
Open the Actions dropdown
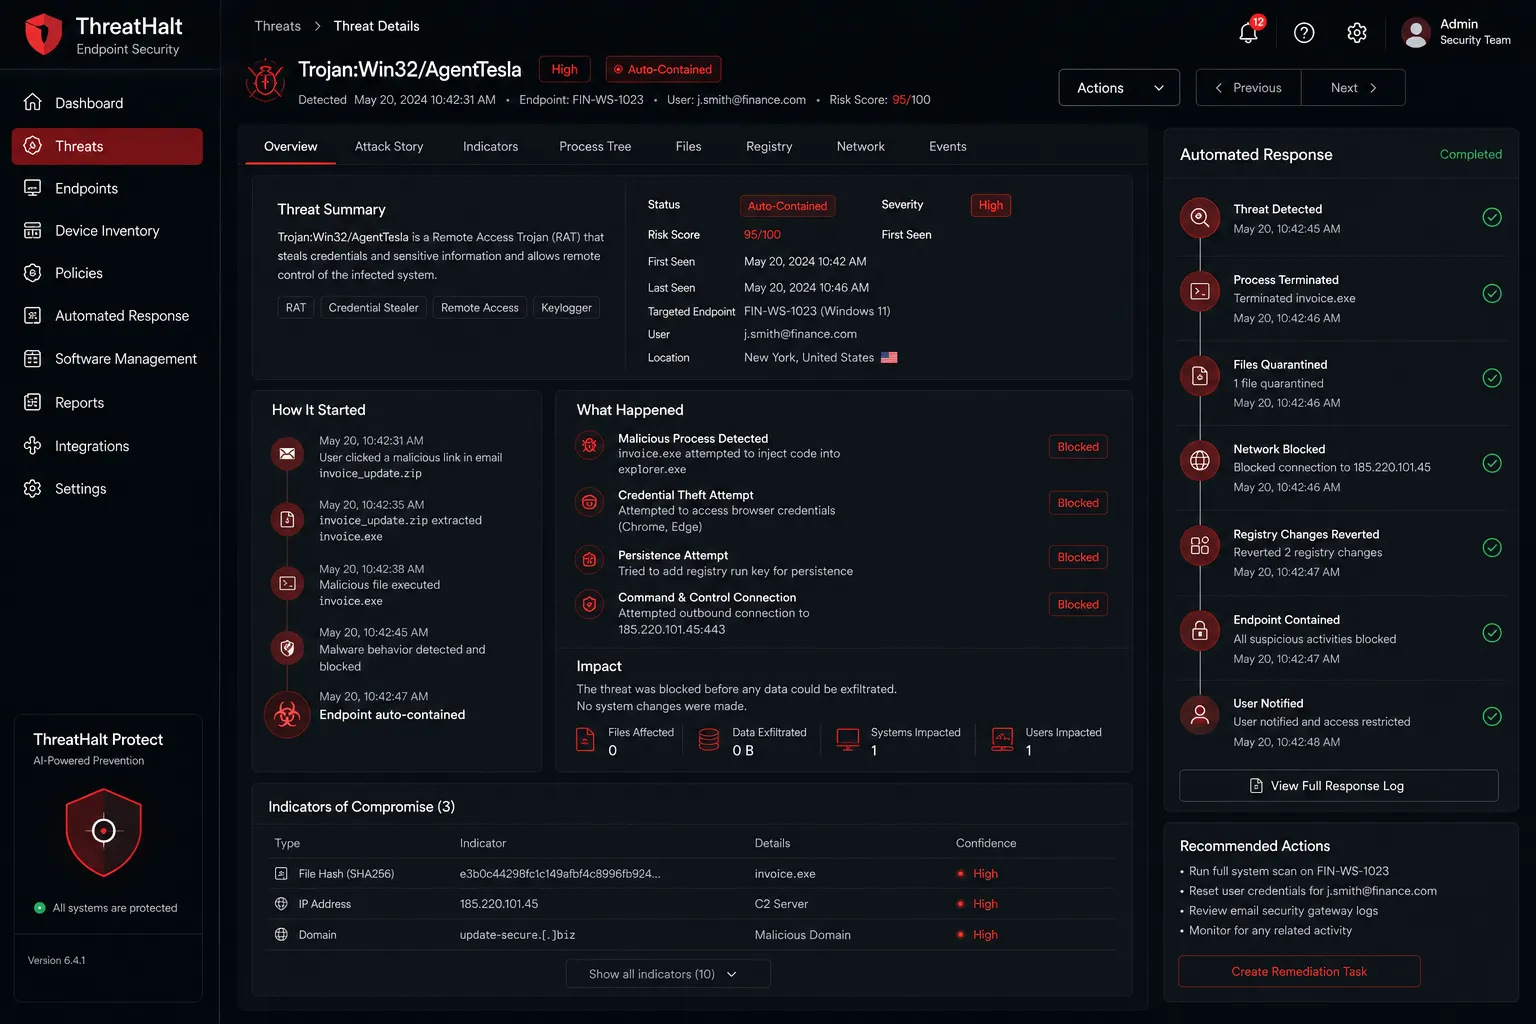click(x=1119, y=88)
